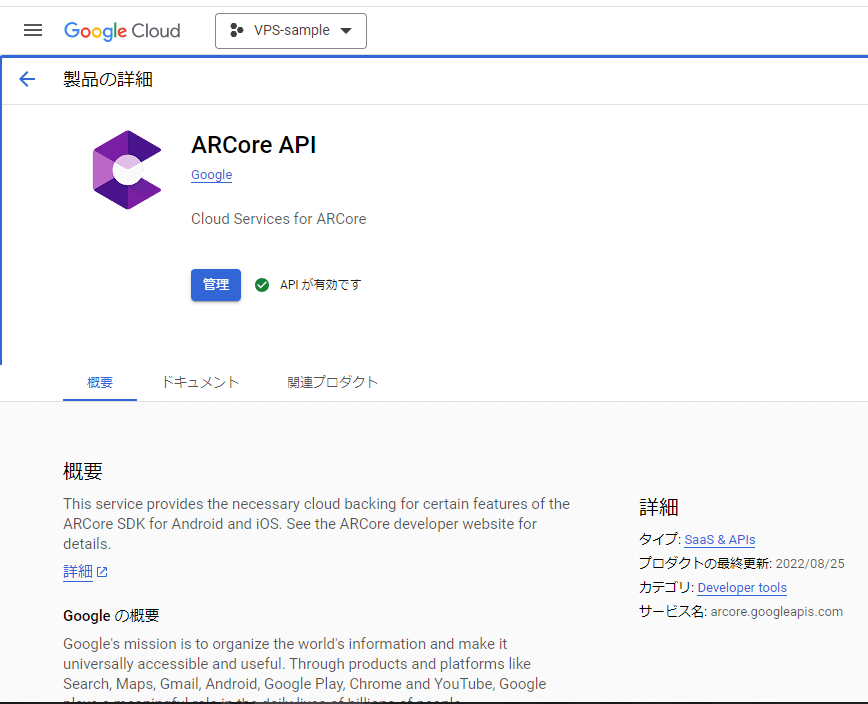Switch to the ドキュメント tab
The image size is (868, 704).
click(199, 382)
